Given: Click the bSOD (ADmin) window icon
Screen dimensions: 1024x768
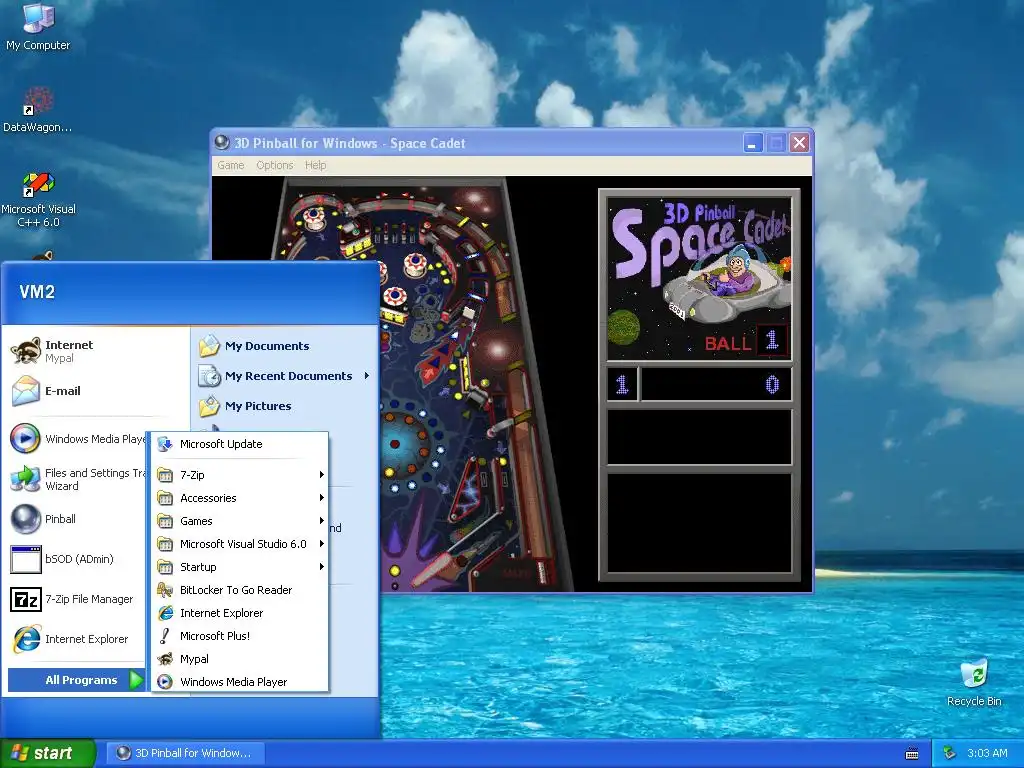Looking at the screenshot, I should click(x=26, y=559).
